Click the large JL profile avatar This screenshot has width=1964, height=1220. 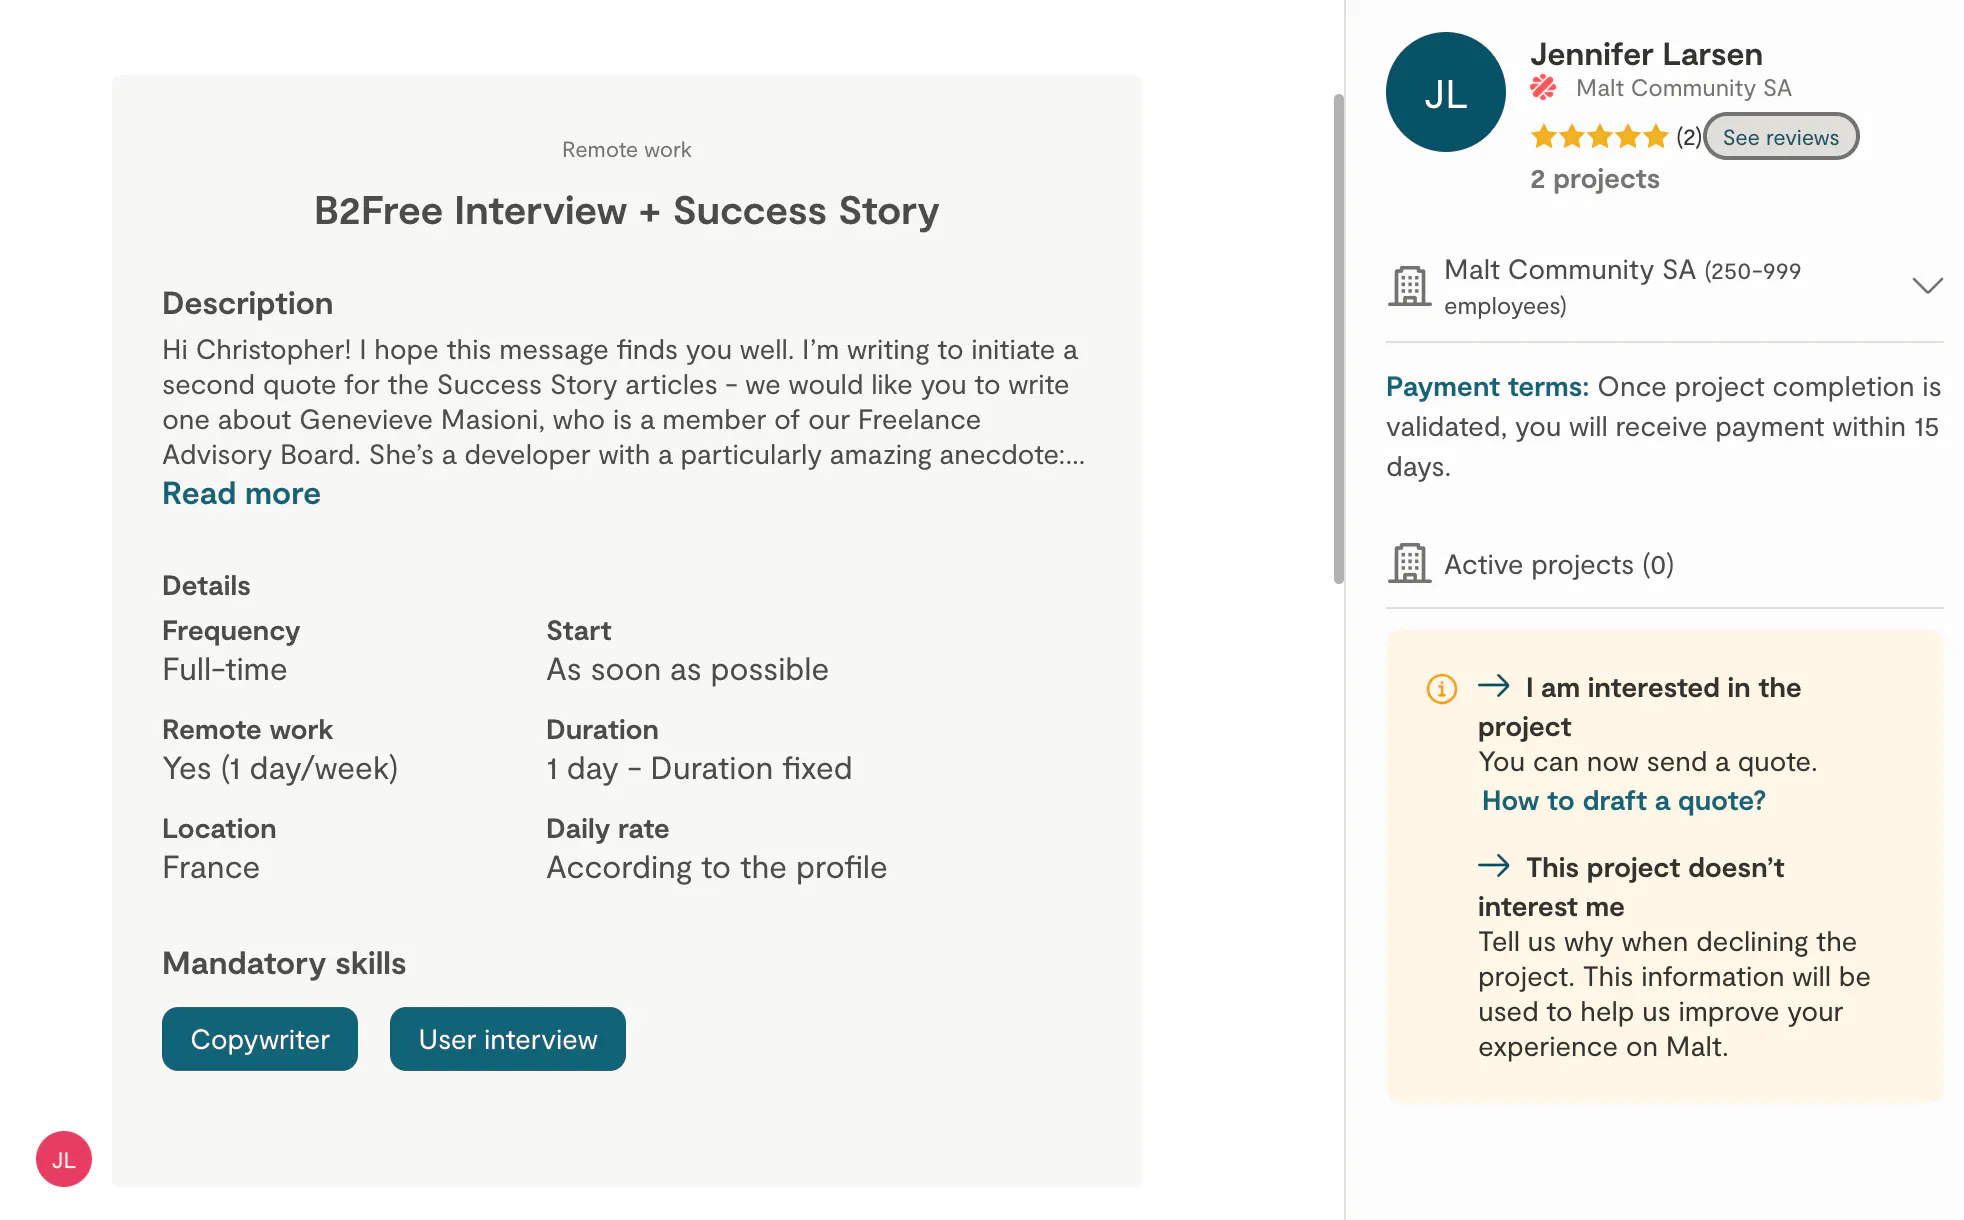(x=1445, y=93)
